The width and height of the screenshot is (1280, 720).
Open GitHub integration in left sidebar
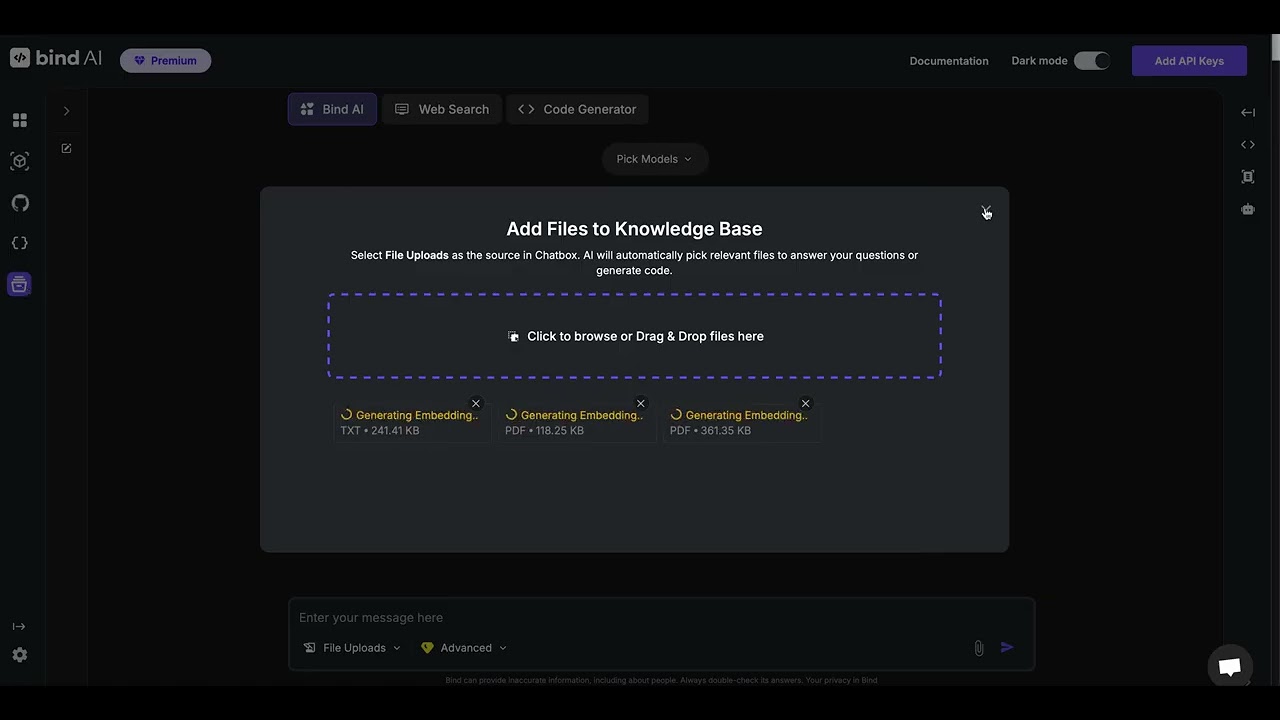20,203
